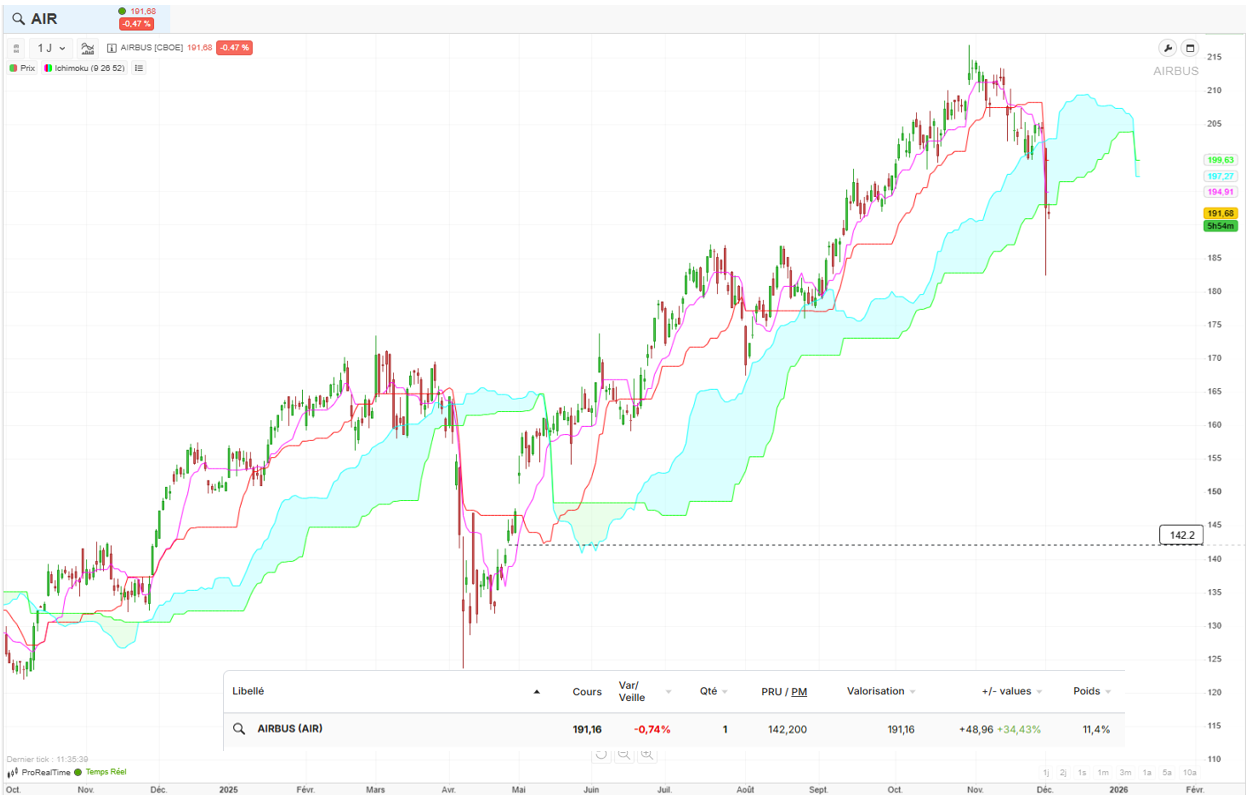The width and height of the screenshot is (1247, 799).
Task: Click the yellow 191,68 current price tag
Action: click(x=1221, y=213)
